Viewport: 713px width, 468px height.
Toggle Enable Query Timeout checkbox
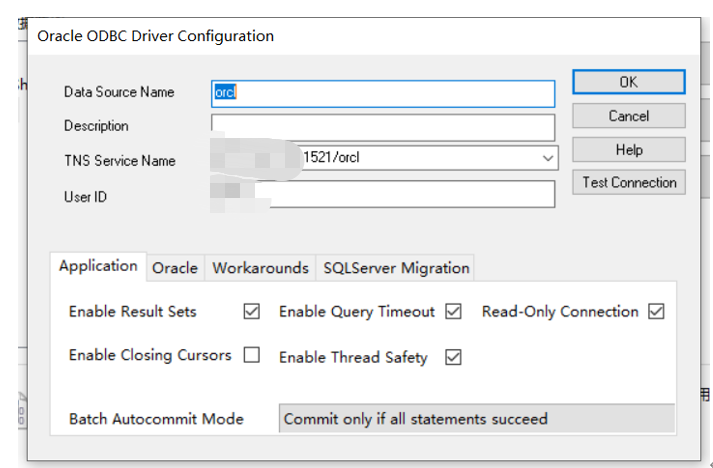click(453, 312)
